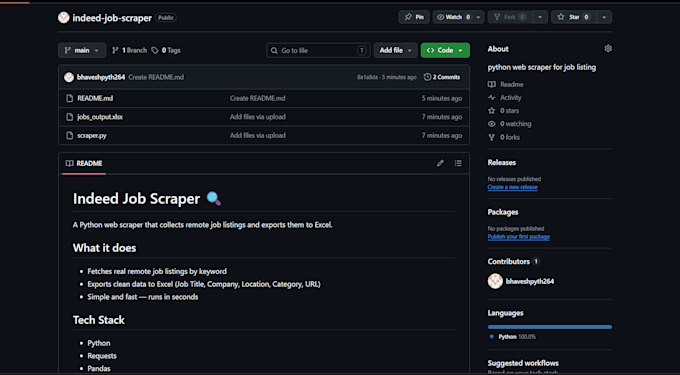Edit the README with the pencil icon
The width and height of the screenshot is (680, 375).
[x=440, y=163]
